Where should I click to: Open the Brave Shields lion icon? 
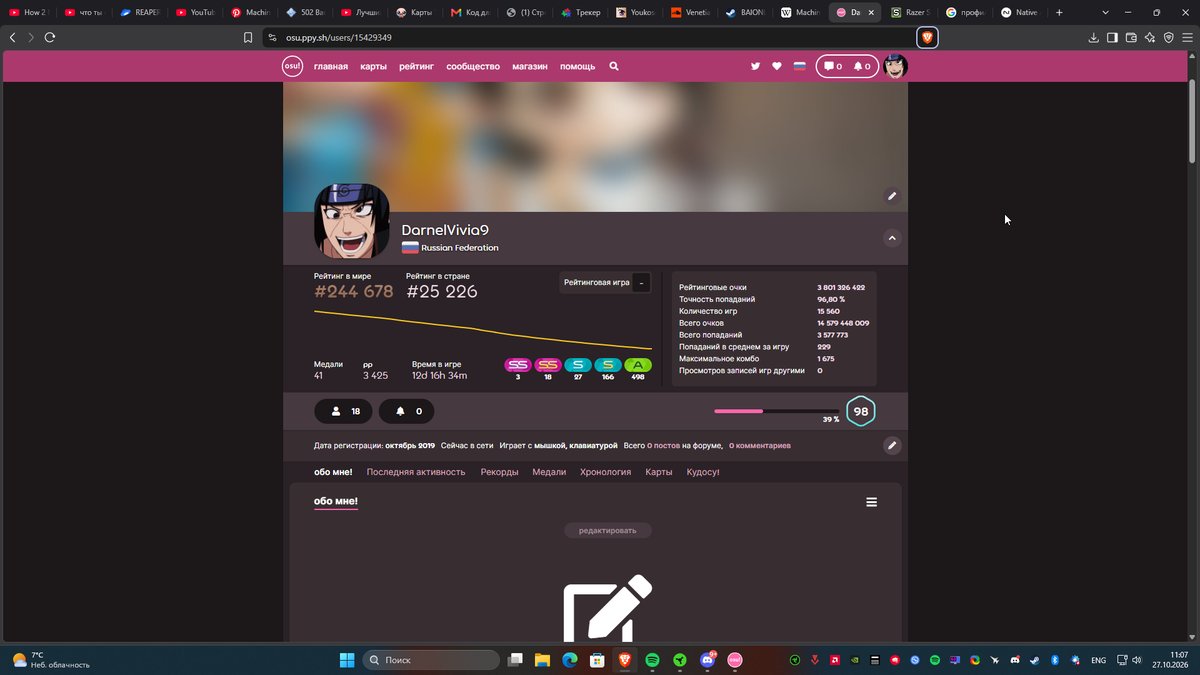tap(927, 37)
